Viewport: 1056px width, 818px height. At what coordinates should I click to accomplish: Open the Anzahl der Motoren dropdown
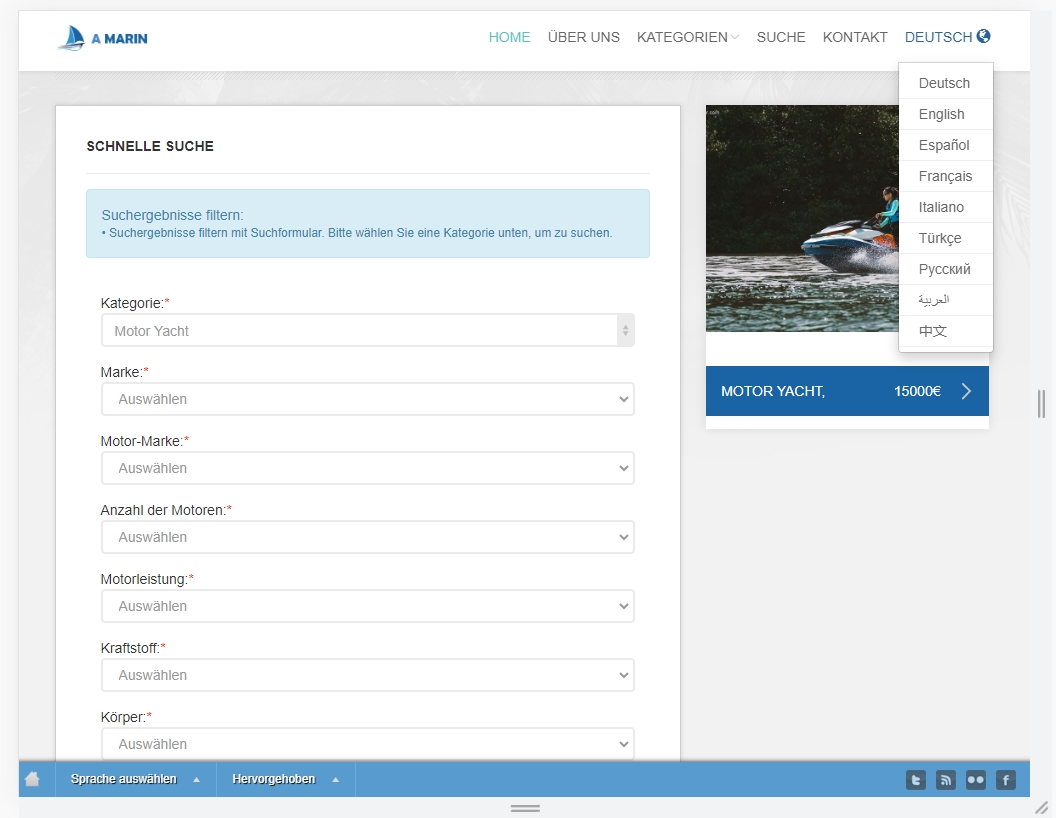[368, 537]
